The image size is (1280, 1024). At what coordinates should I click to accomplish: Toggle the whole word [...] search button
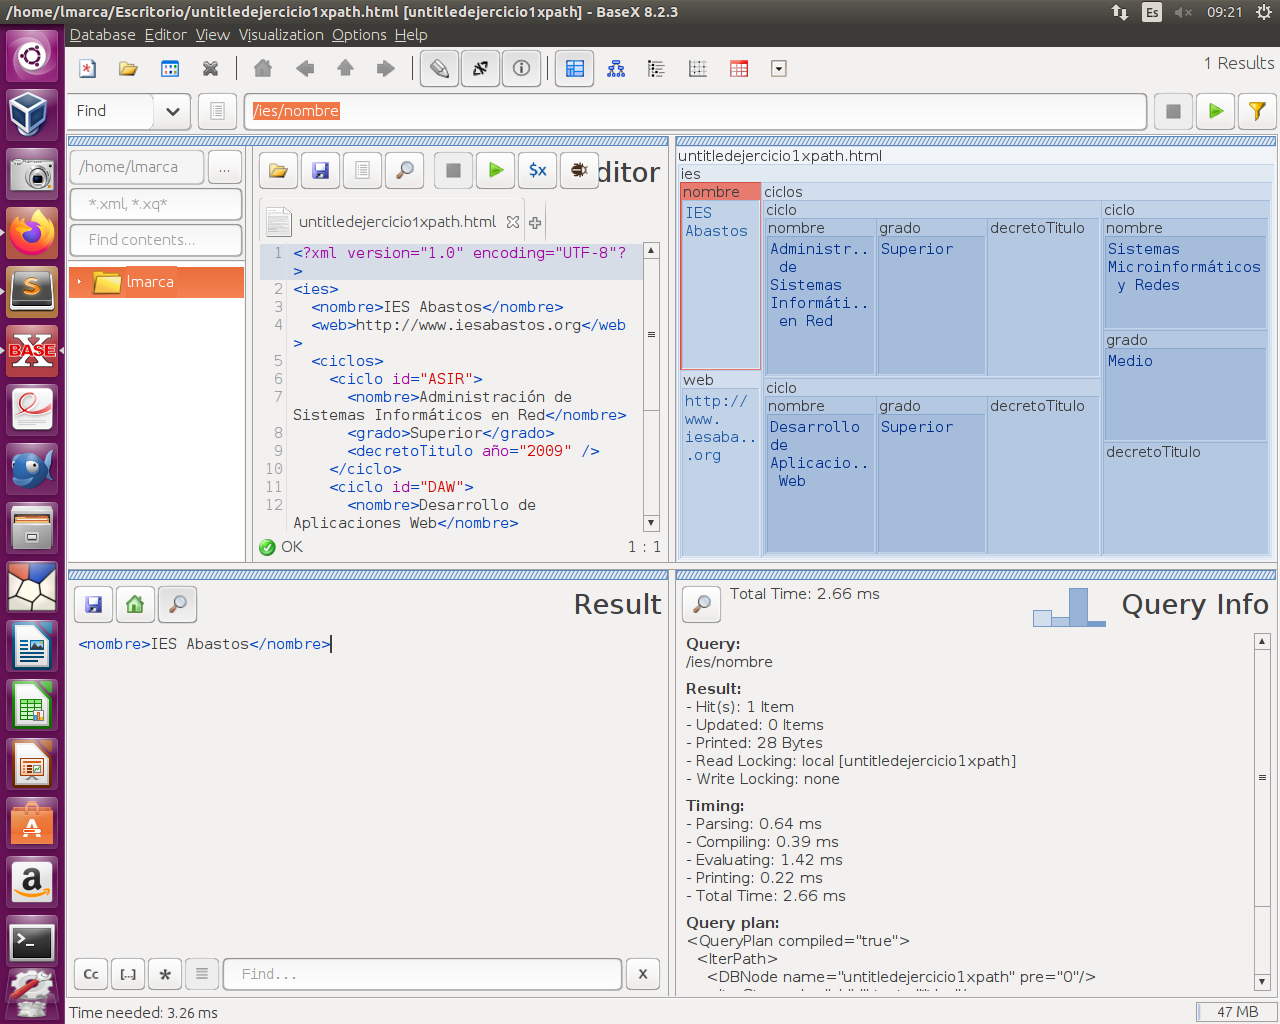pyautogui.click(x=128, y=974)
